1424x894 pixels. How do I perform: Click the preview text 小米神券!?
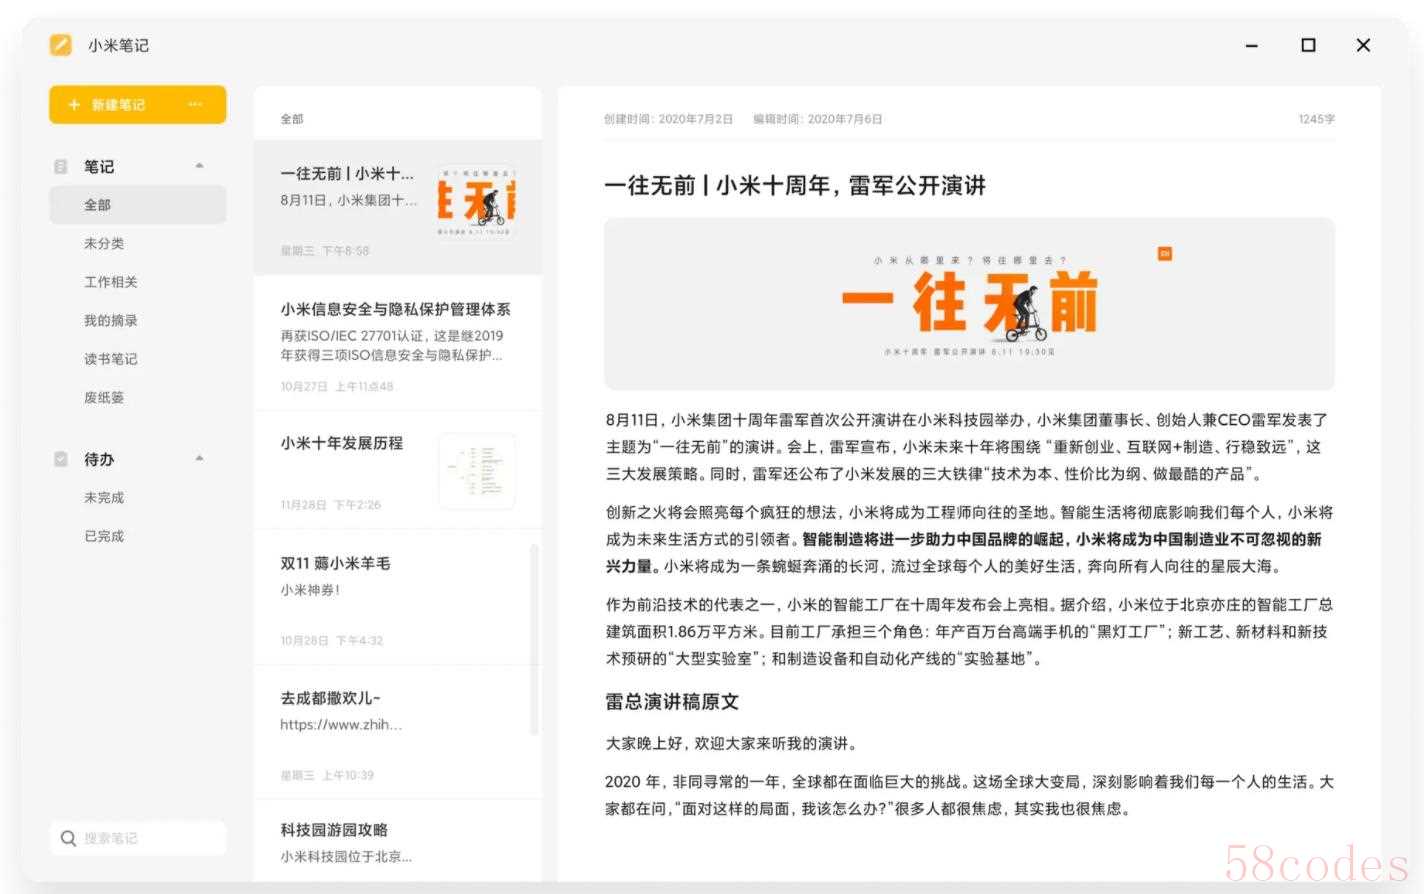pyautogui.click(x=310, y=590)
